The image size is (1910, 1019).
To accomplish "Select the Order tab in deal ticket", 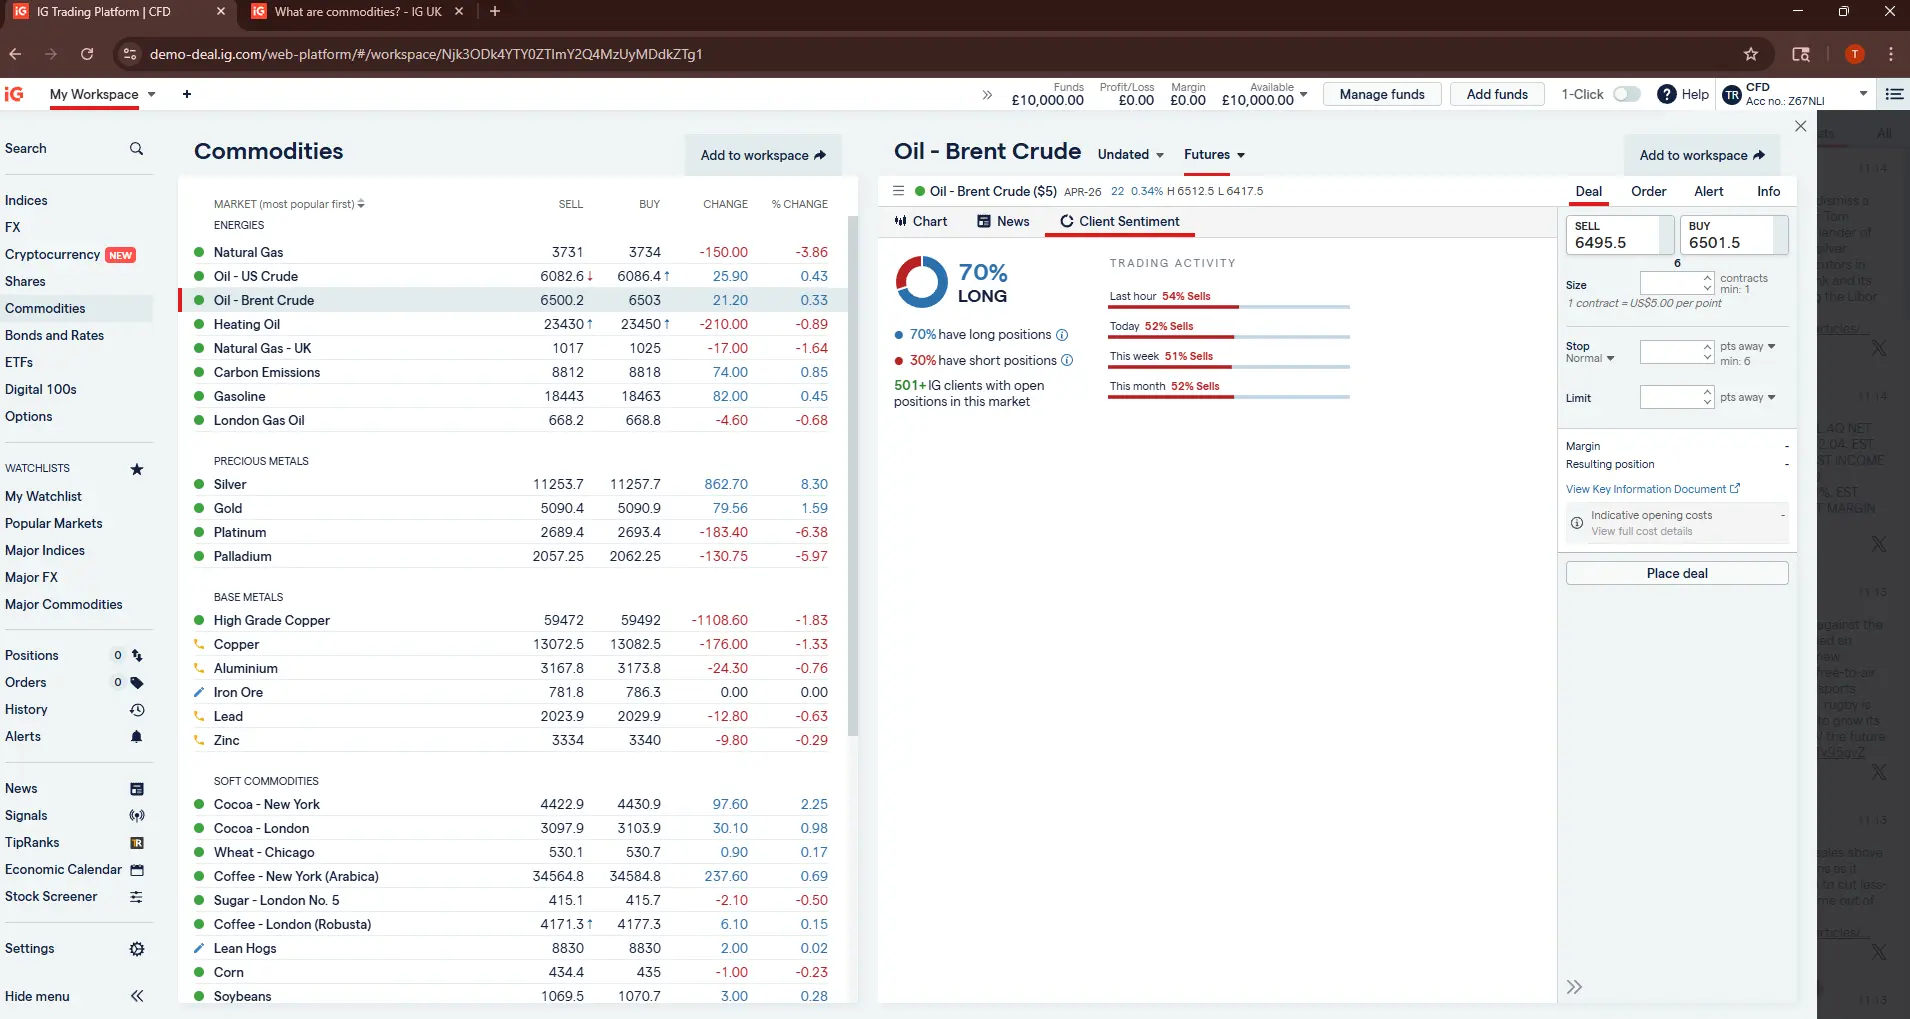I will tap(1648, 191).
